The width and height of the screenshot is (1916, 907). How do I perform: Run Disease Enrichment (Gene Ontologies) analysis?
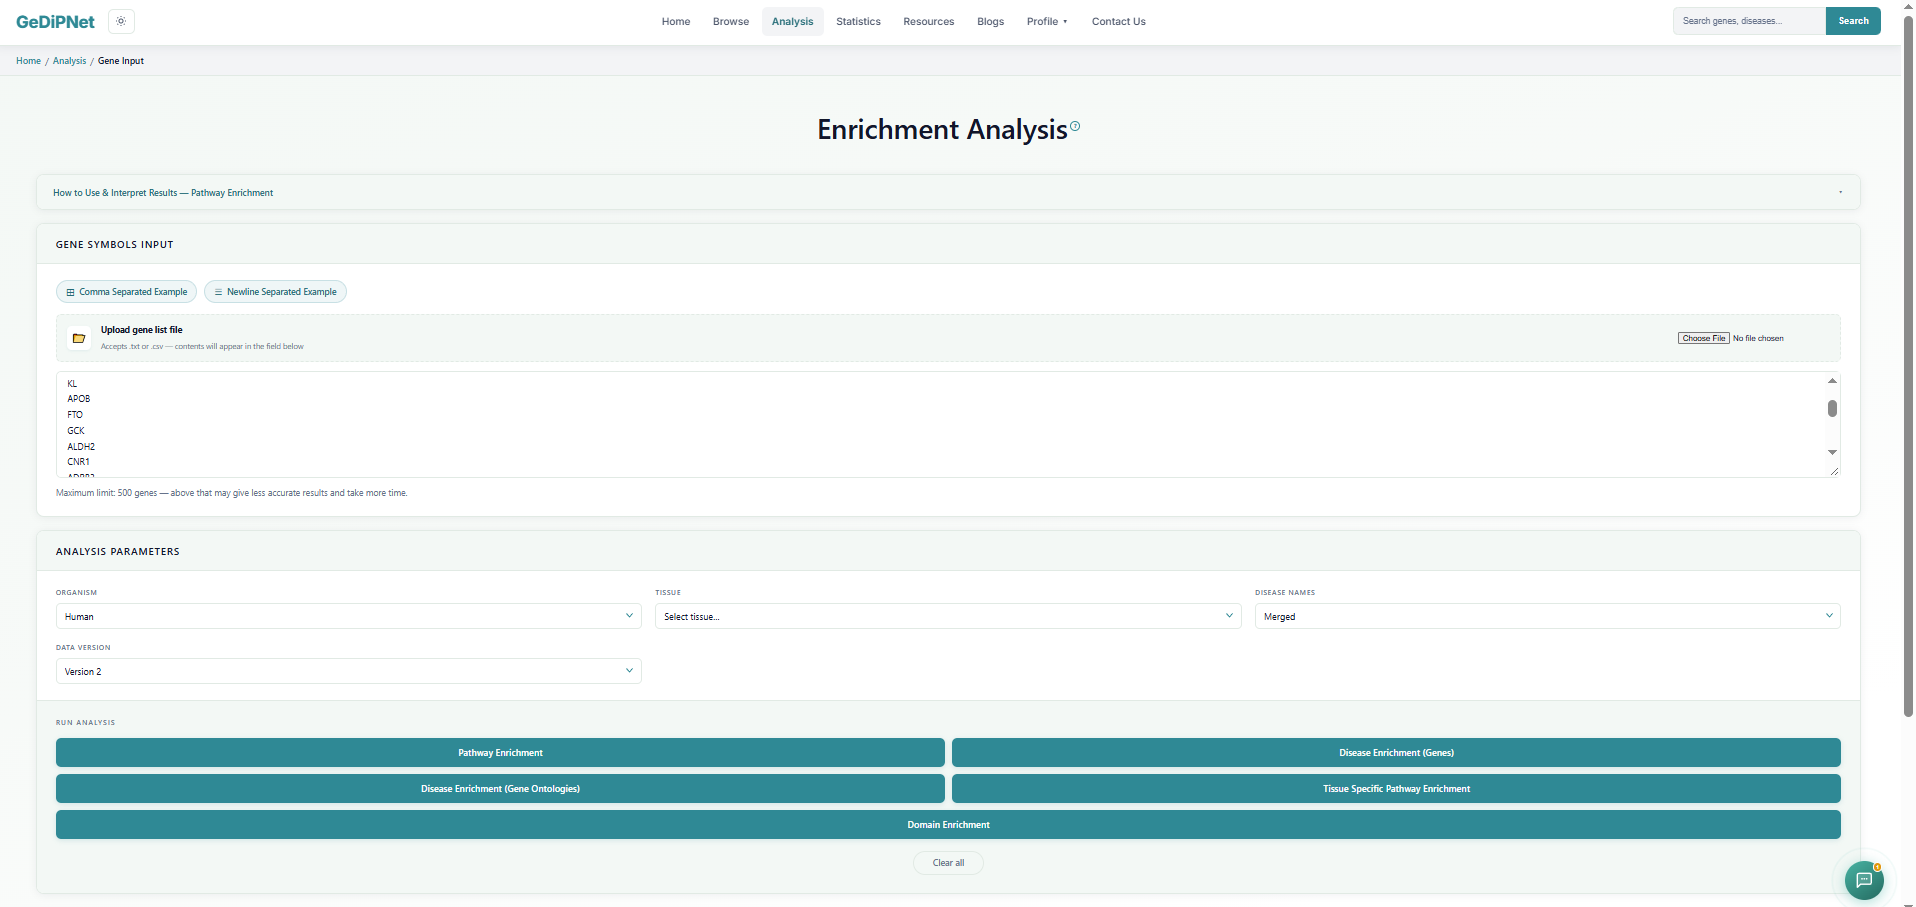point(500,788)
